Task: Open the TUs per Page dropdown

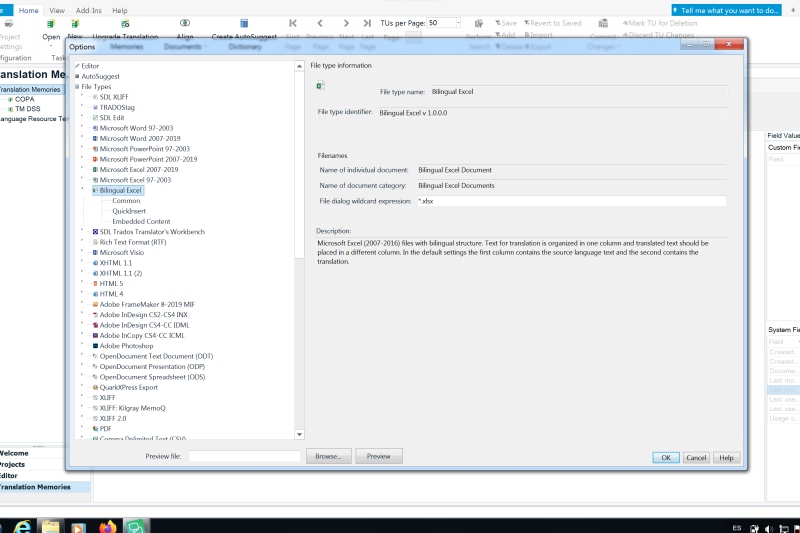Action: point(458,23)
